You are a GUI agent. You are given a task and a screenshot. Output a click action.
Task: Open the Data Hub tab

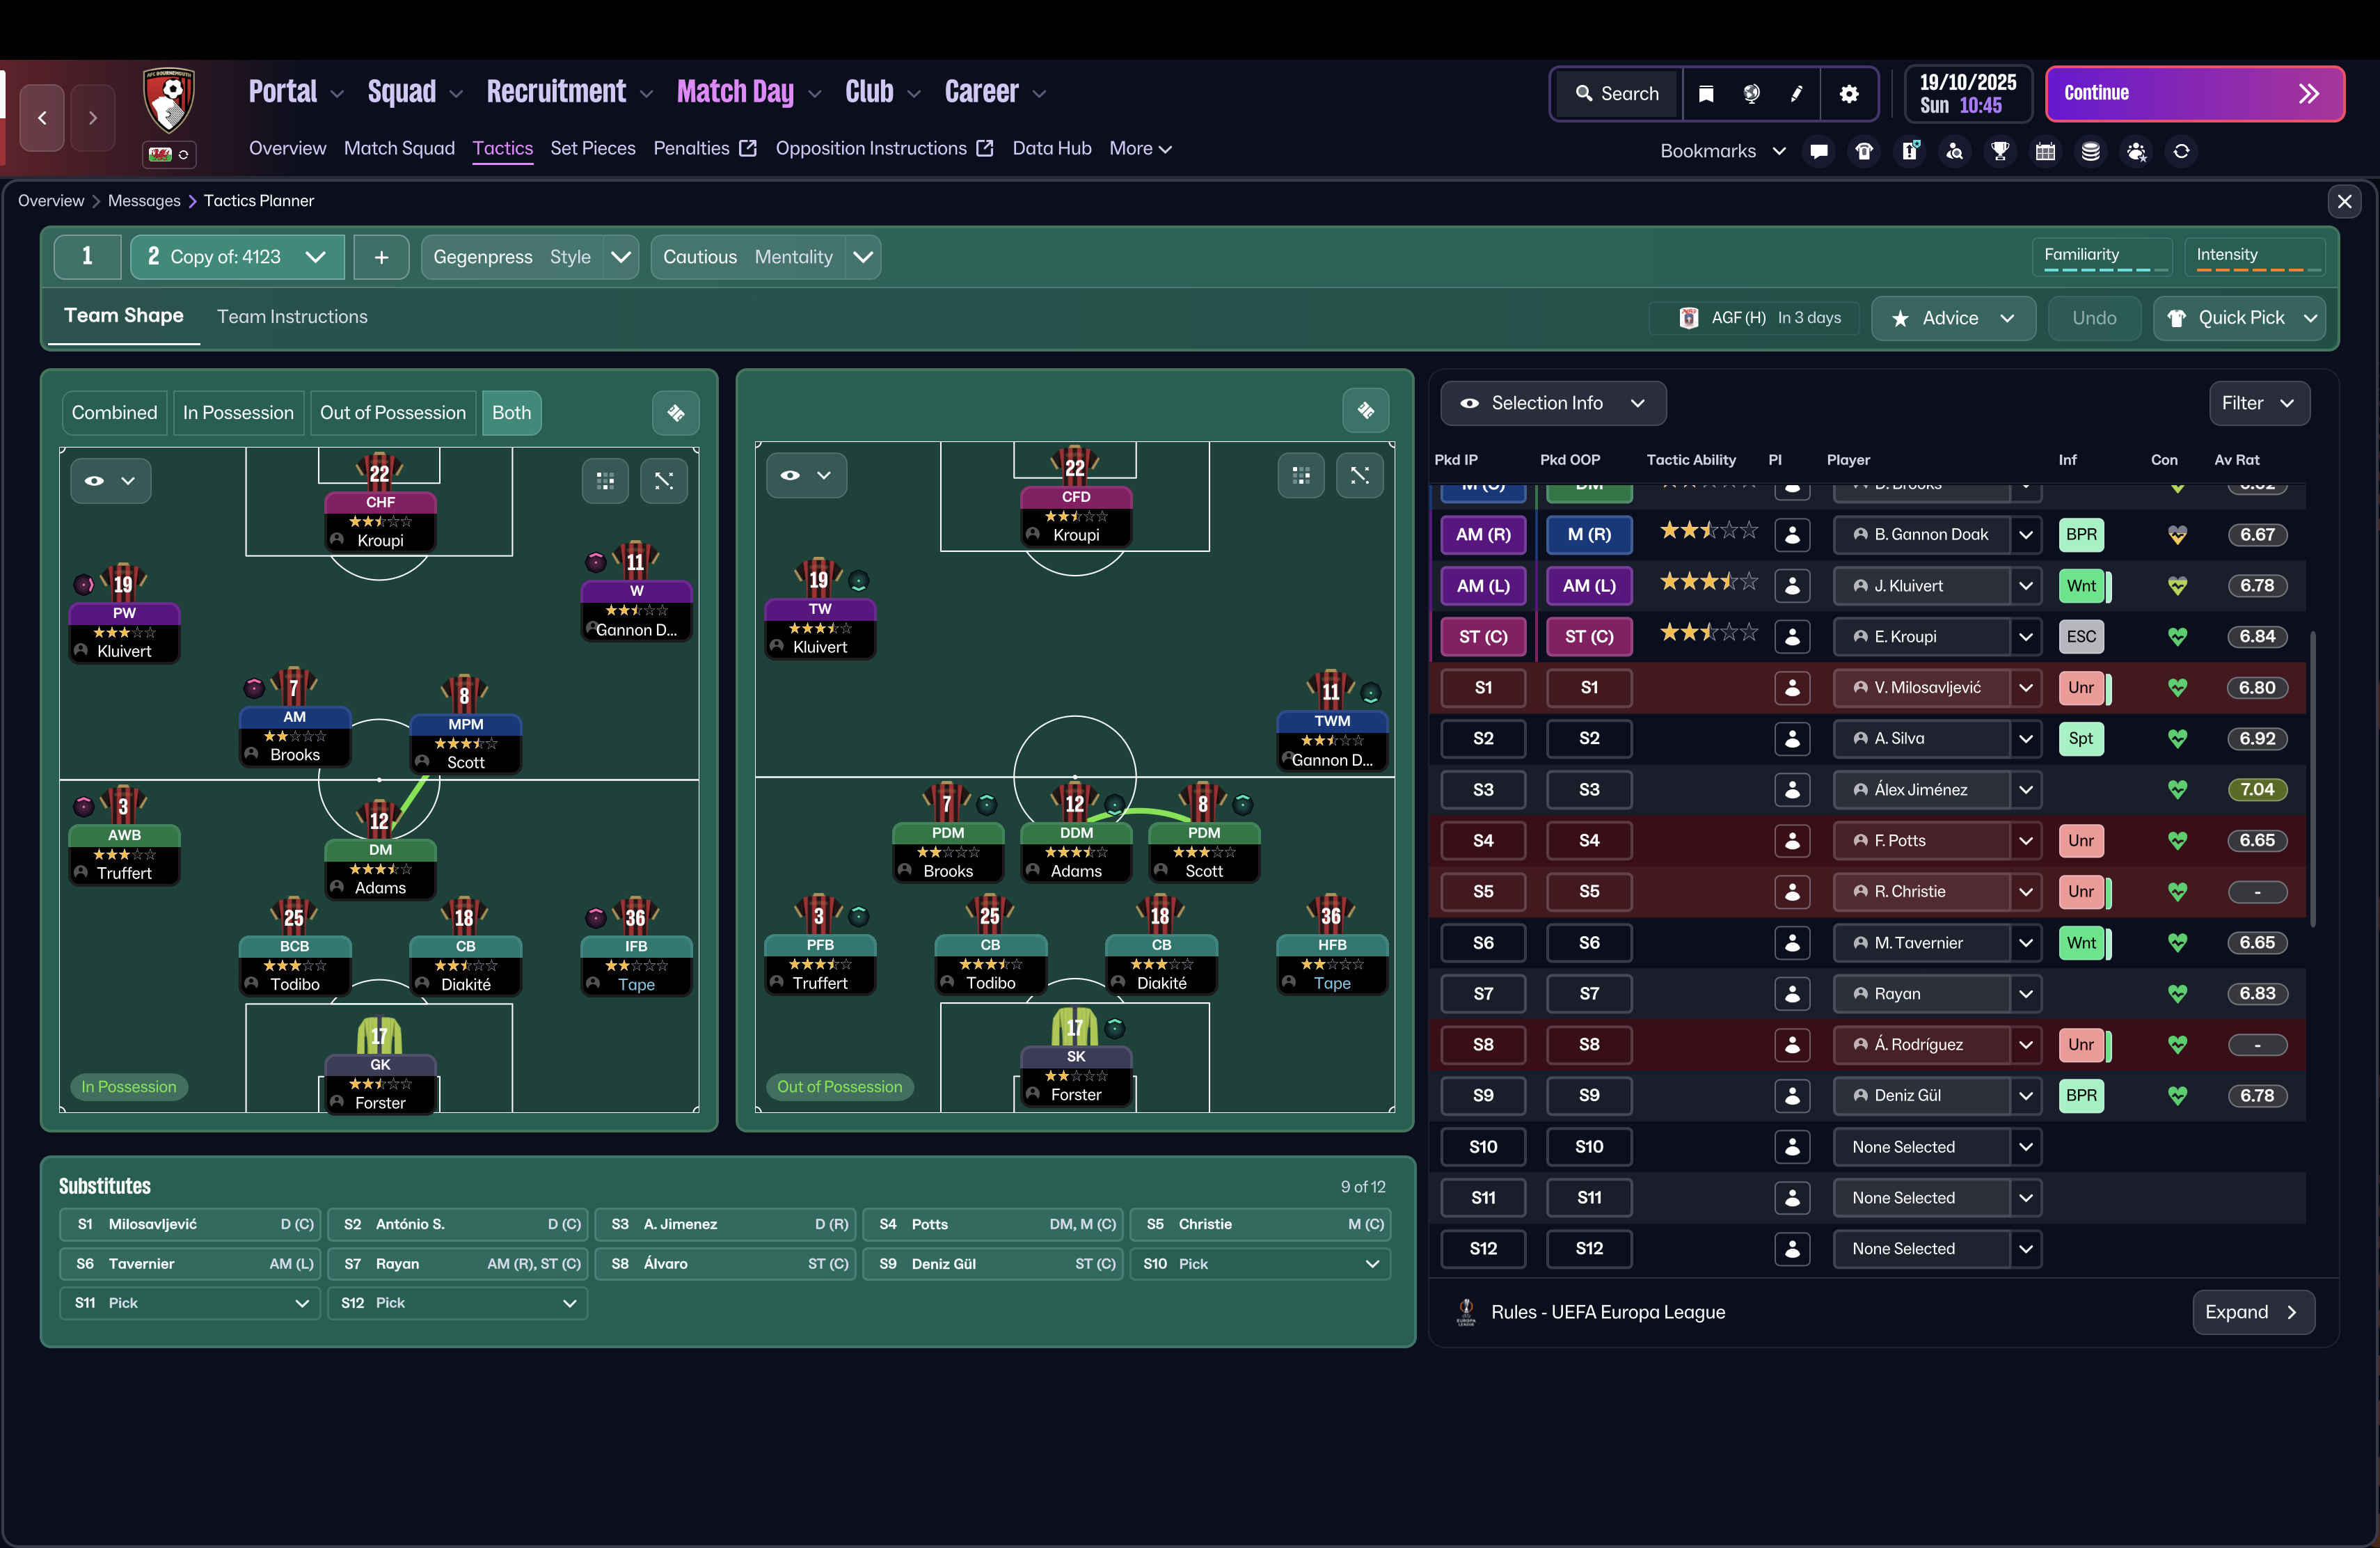pyautogui.click(x=1051, y=148)
